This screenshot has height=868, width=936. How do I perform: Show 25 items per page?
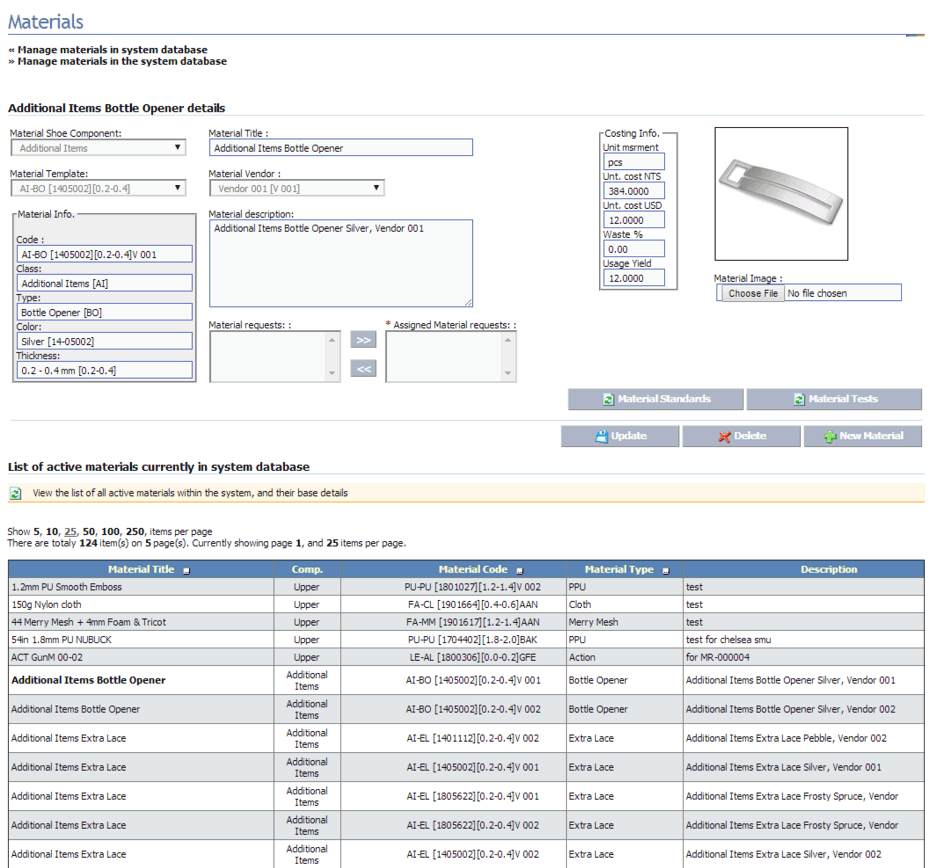(70, 531)
